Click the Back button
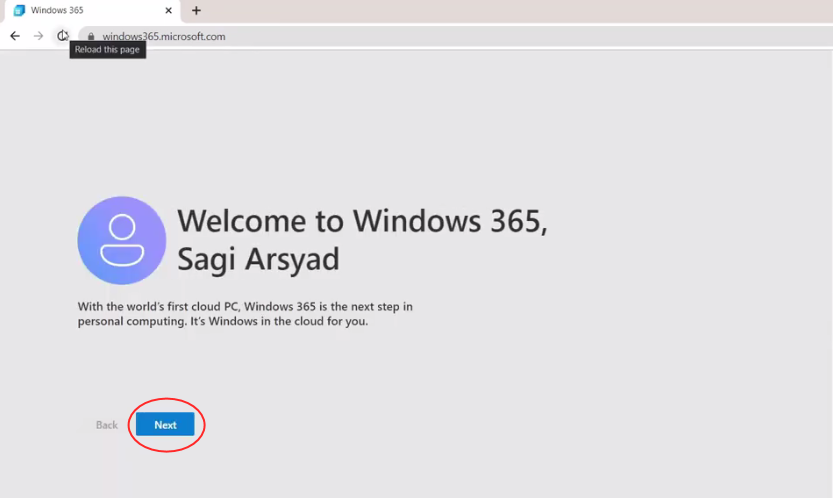The image size is (833, 498). (106, 425)
